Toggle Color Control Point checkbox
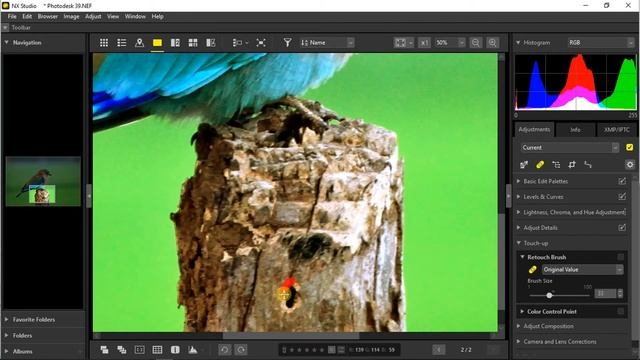 621,311
